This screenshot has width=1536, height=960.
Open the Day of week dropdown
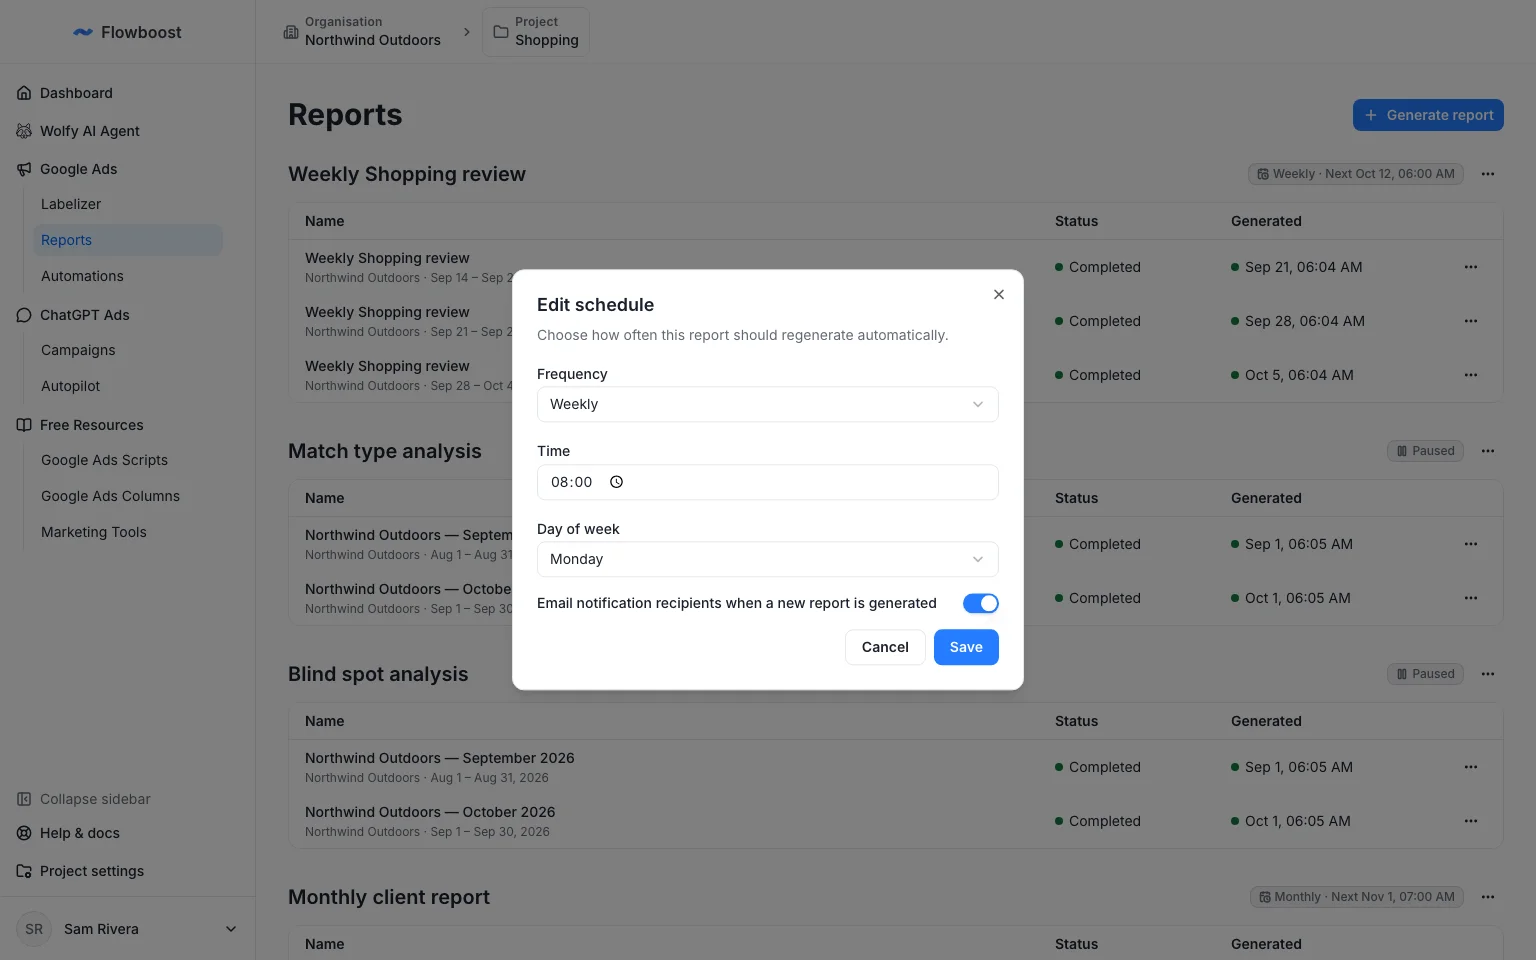click(767, 559)
